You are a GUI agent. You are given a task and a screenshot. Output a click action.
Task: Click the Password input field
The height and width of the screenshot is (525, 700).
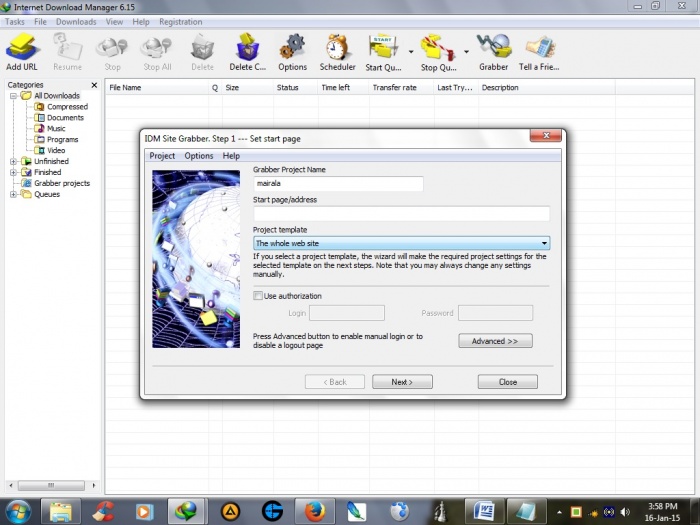pyautogui.click(x=496, y=313)
